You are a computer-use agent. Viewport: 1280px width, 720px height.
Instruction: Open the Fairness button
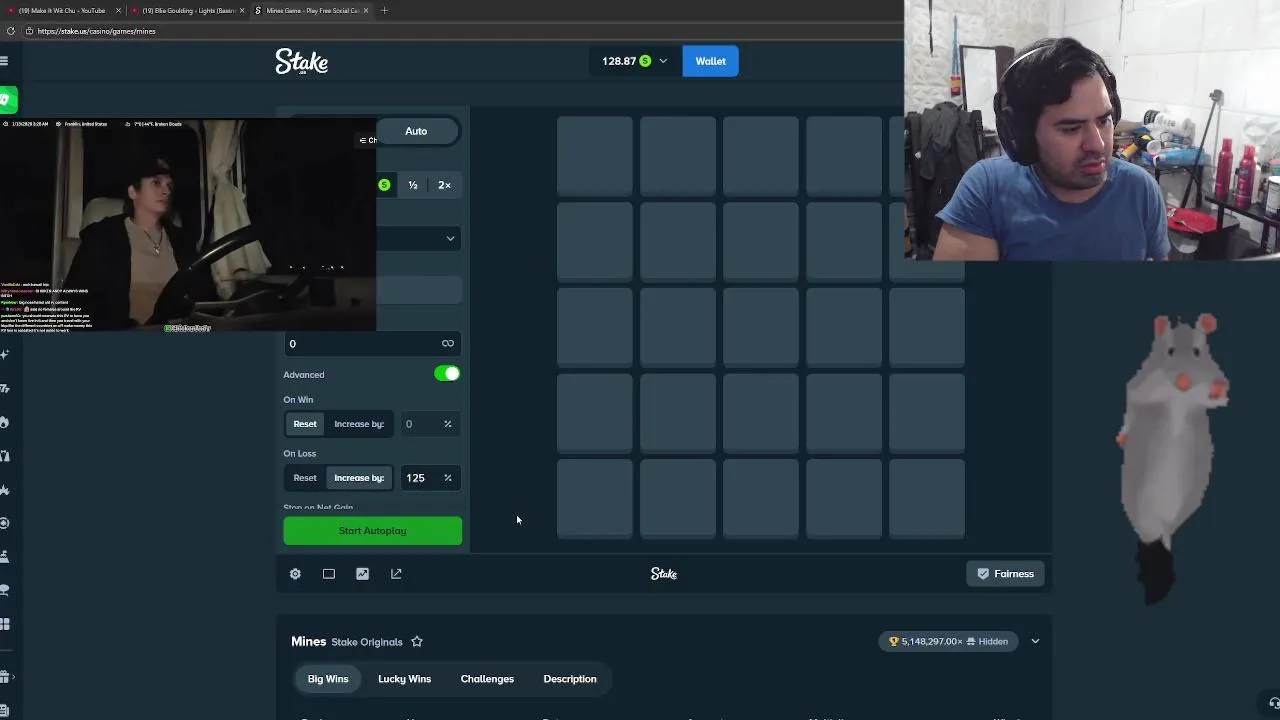point(1005,574)
